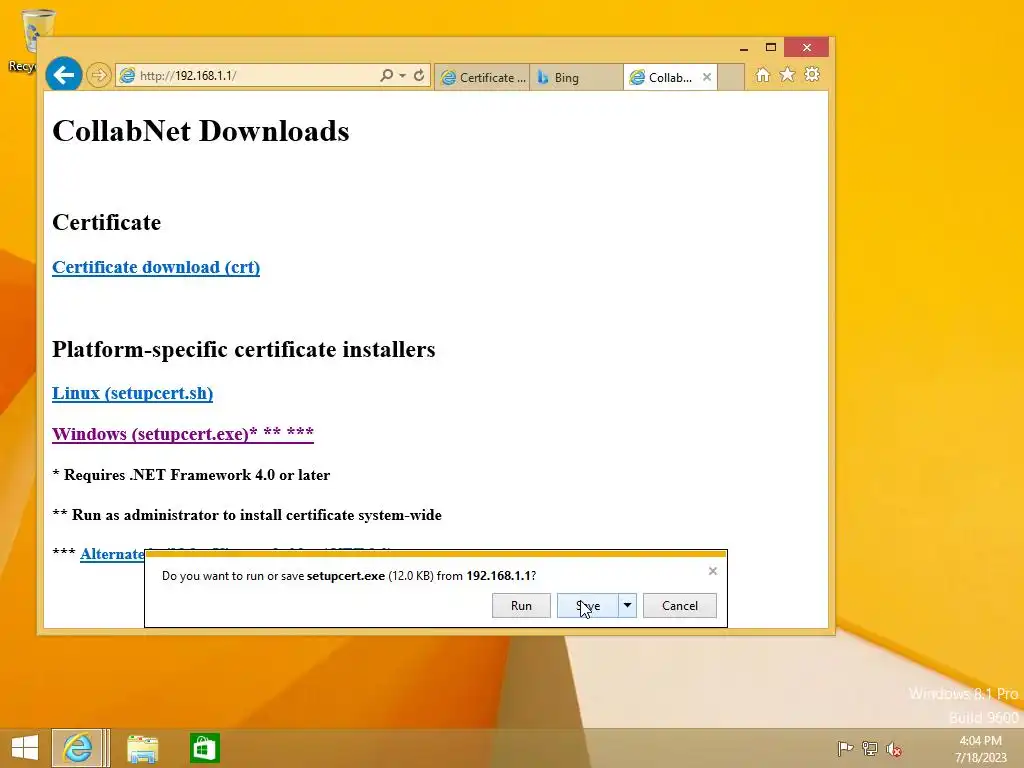Click Save in the download prompt
The height and width of the screenshot is (768, 1024).
click(588, 605)
